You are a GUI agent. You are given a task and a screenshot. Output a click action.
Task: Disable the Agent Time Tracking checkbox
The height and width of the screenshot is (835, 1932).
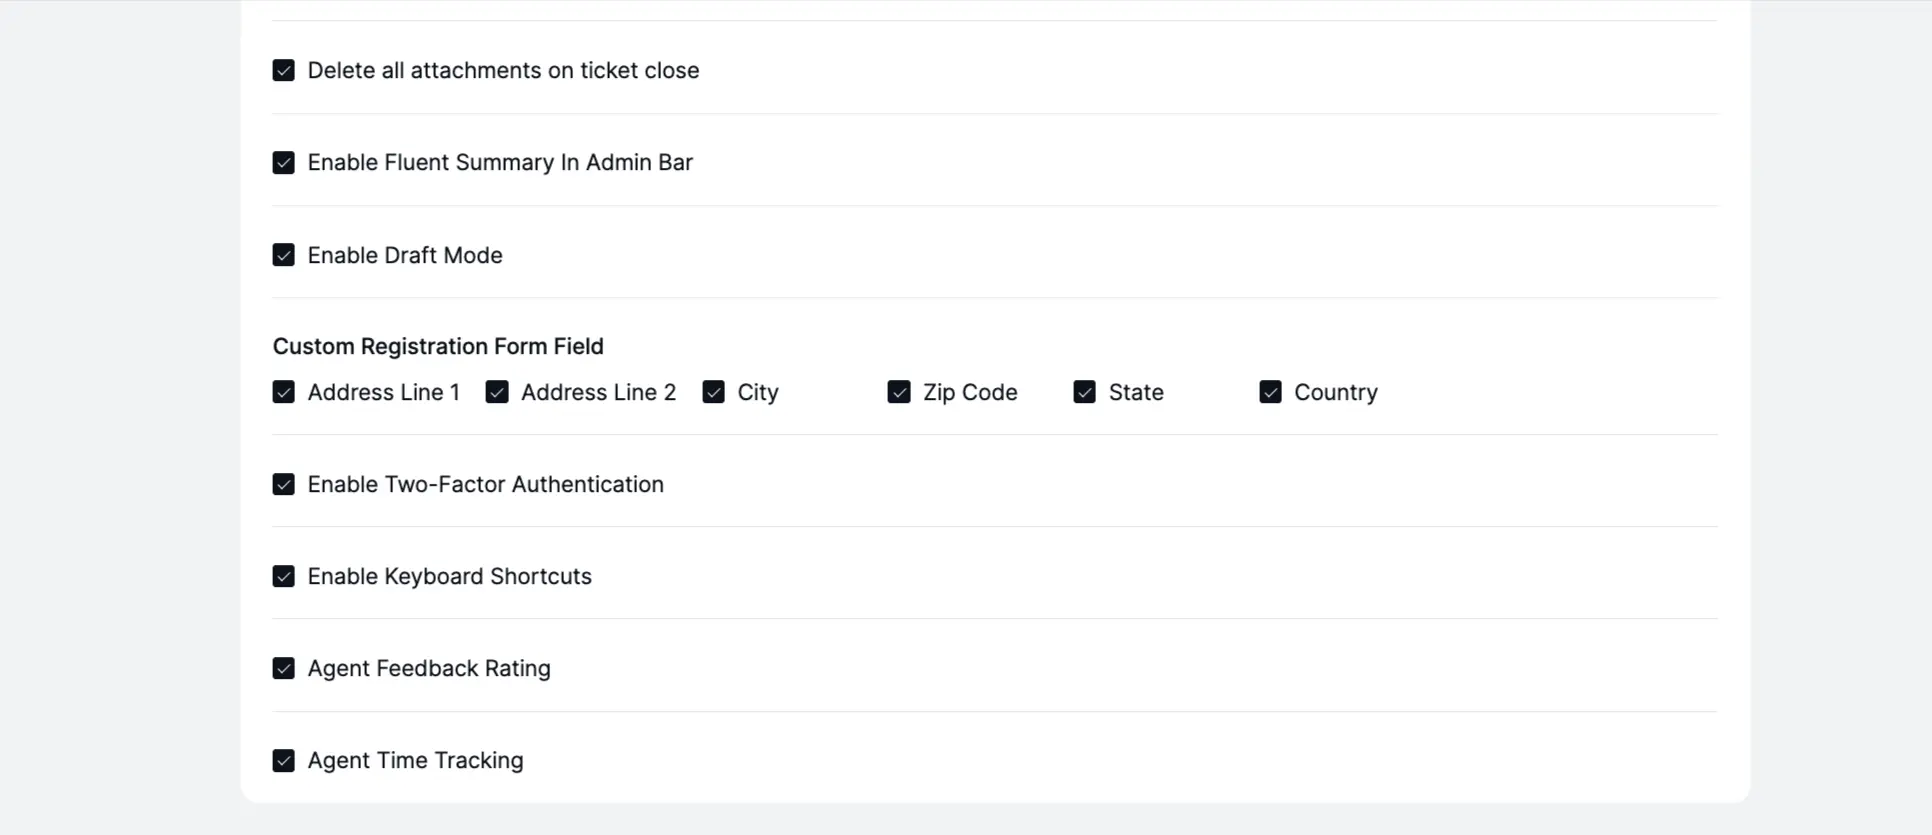point(284,760)
